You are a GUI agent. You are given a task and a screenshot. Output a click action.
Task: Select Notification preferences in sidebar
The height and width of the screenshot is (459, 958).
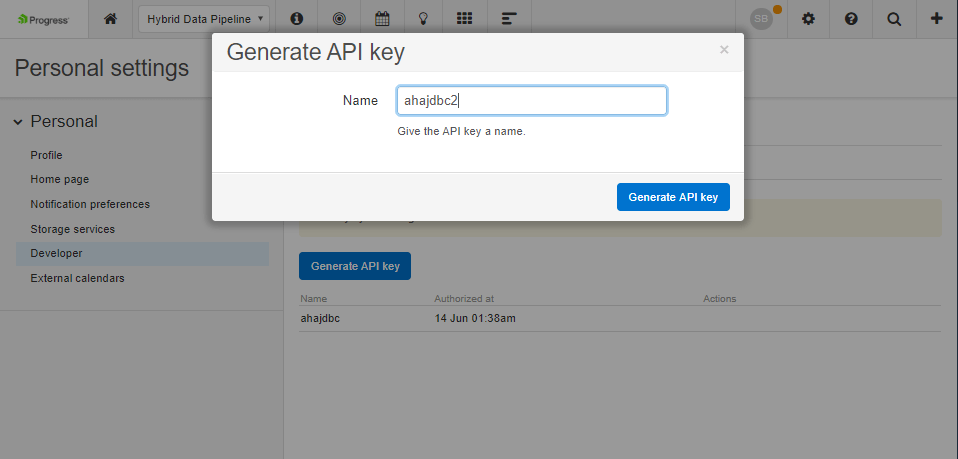coord(90,204)
